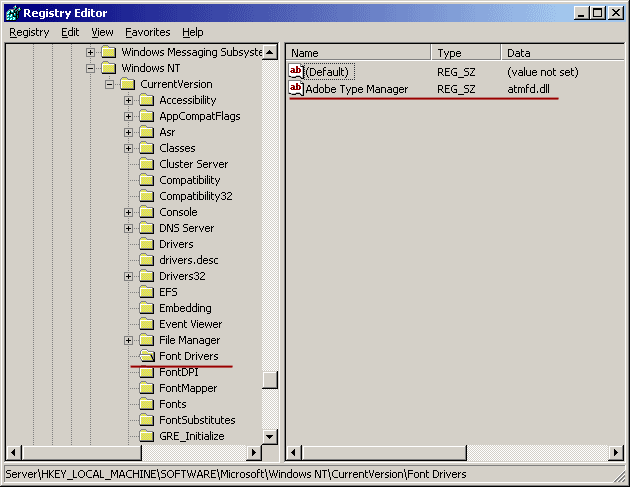
Task: Click the AppCompatFlags folder icon
Action: pos(147,116)
